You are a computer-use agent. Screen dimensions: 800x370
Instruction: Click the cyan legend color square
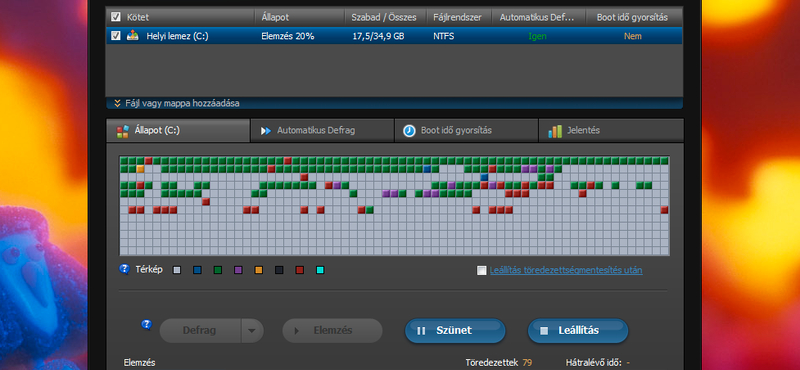coord(320,270)
